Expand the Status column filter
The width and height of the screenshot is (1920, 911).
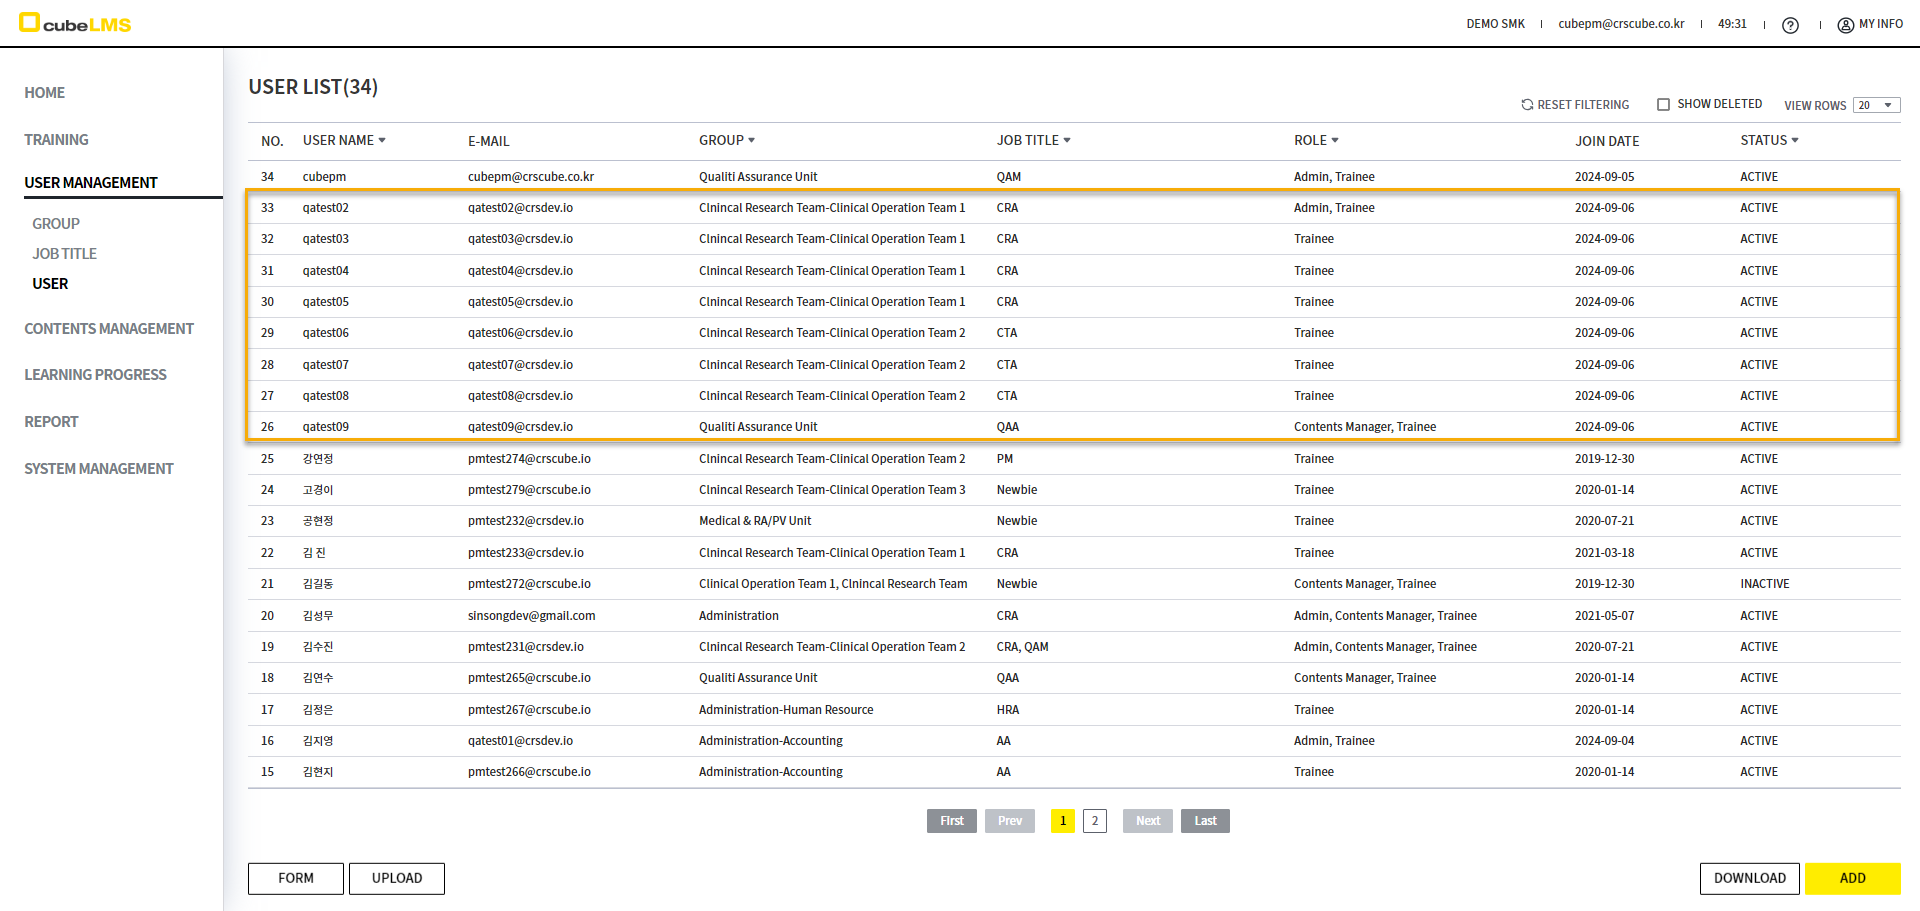pyautogui.click(x=1795, y=141)
